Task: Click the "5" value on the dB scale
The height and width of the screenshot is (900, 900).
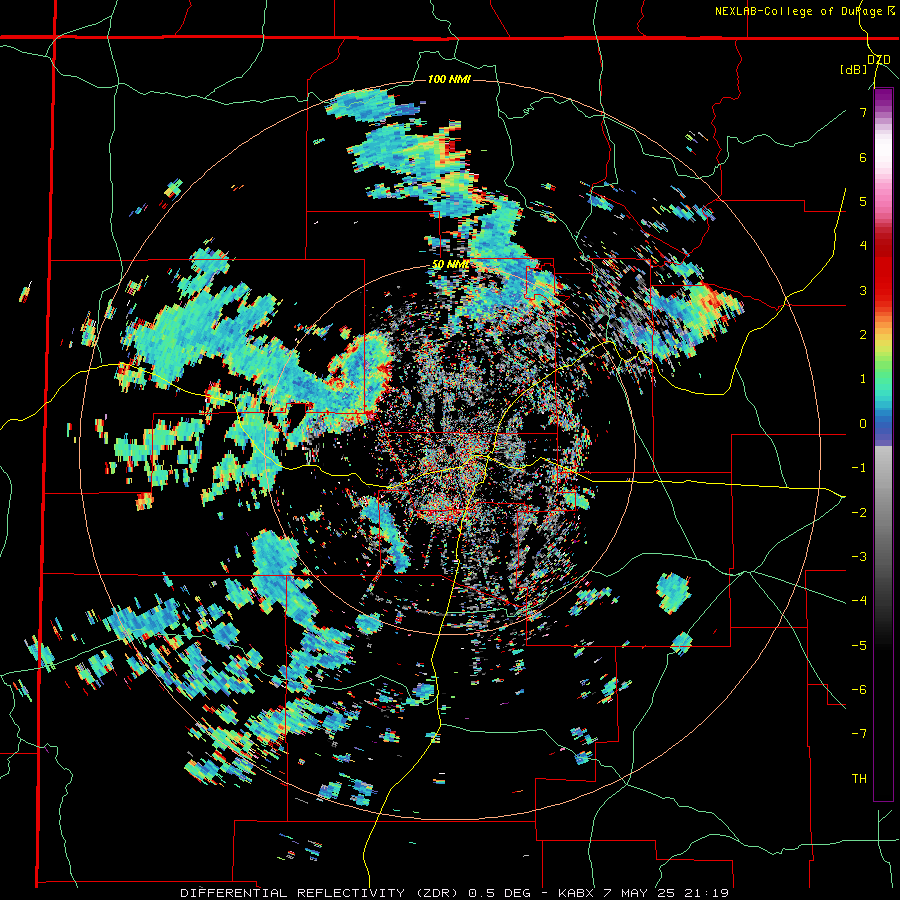Action: tap(863, 201)
